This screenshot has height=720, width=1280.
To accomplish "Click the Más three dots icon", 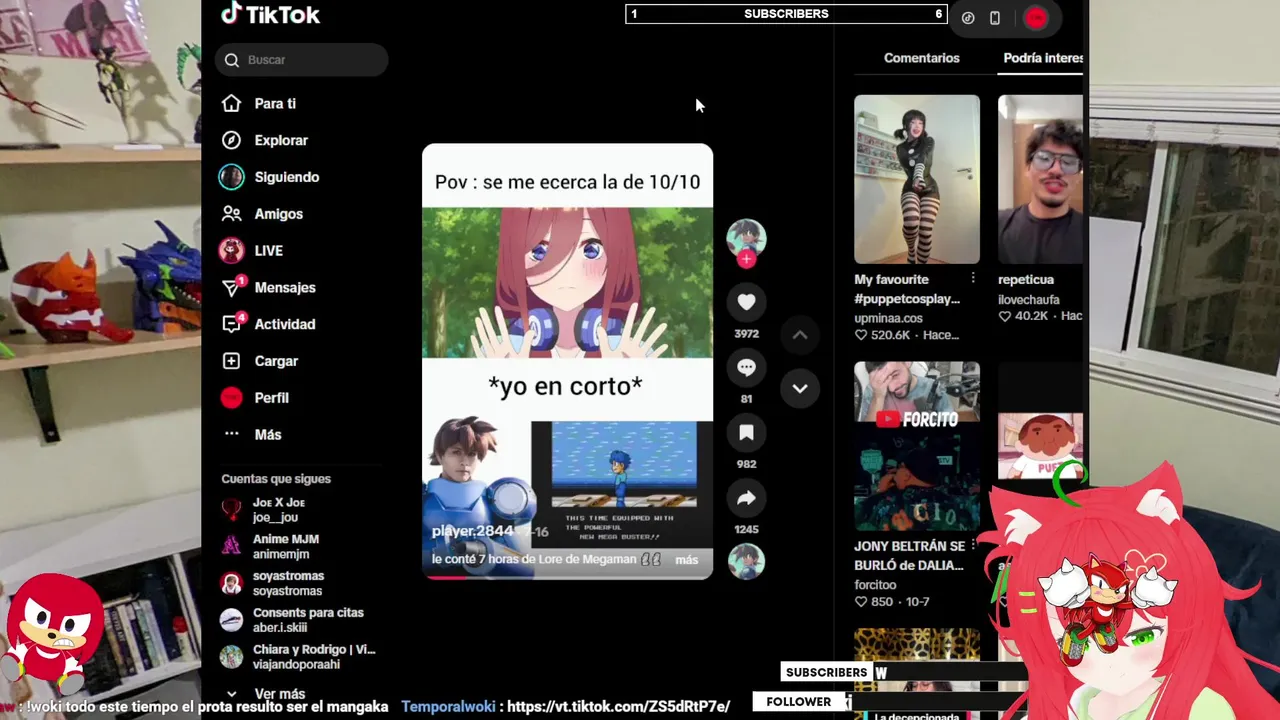I will point(231,434).
